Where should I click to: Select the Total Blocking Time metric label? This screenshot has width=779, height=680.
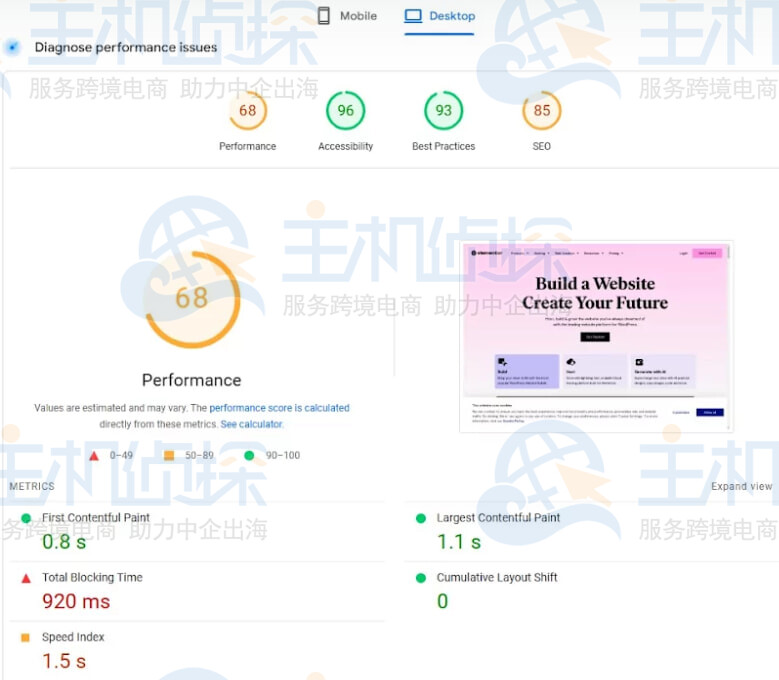click(x=92, y=577)
